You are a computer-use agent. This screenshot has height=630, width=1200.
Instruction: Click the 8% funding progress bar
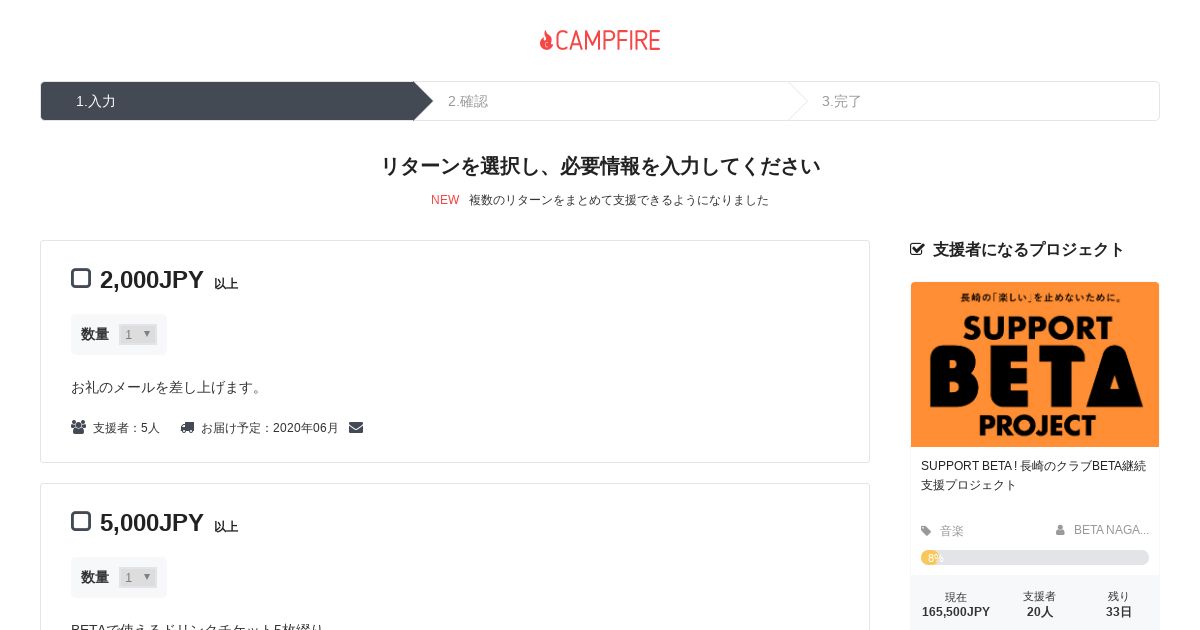click(x=1035, y=558)
